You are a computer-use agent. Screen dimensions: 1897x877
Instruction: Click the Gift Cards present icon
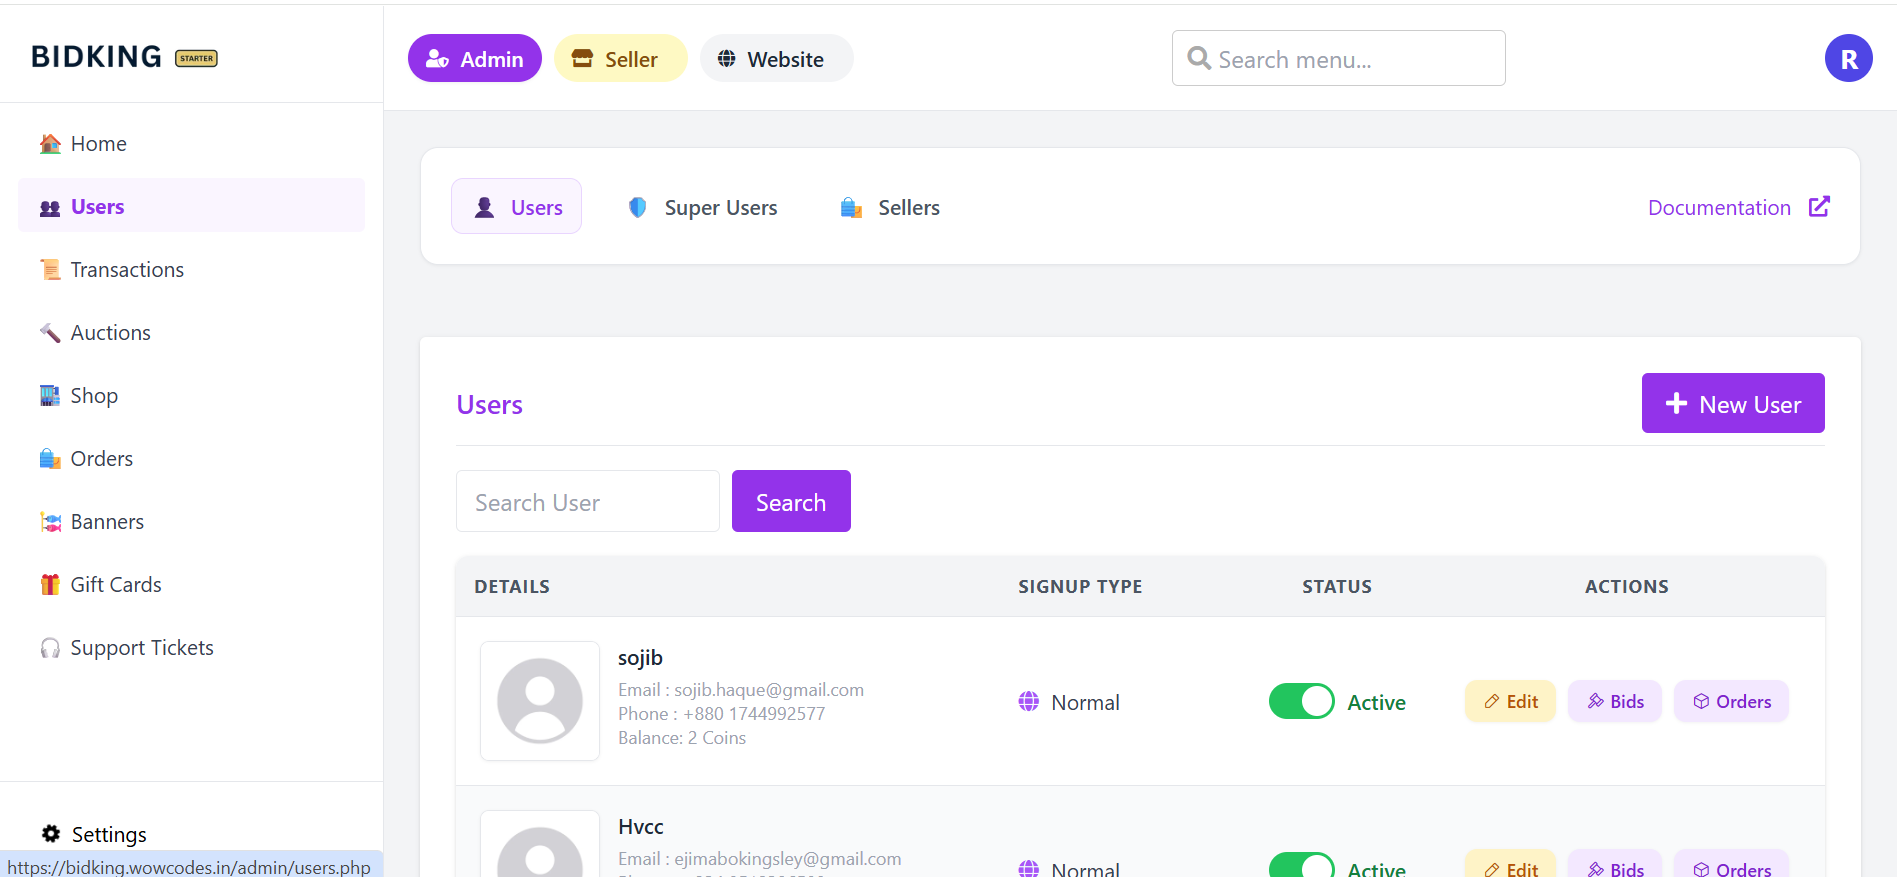tap(50, 585)
